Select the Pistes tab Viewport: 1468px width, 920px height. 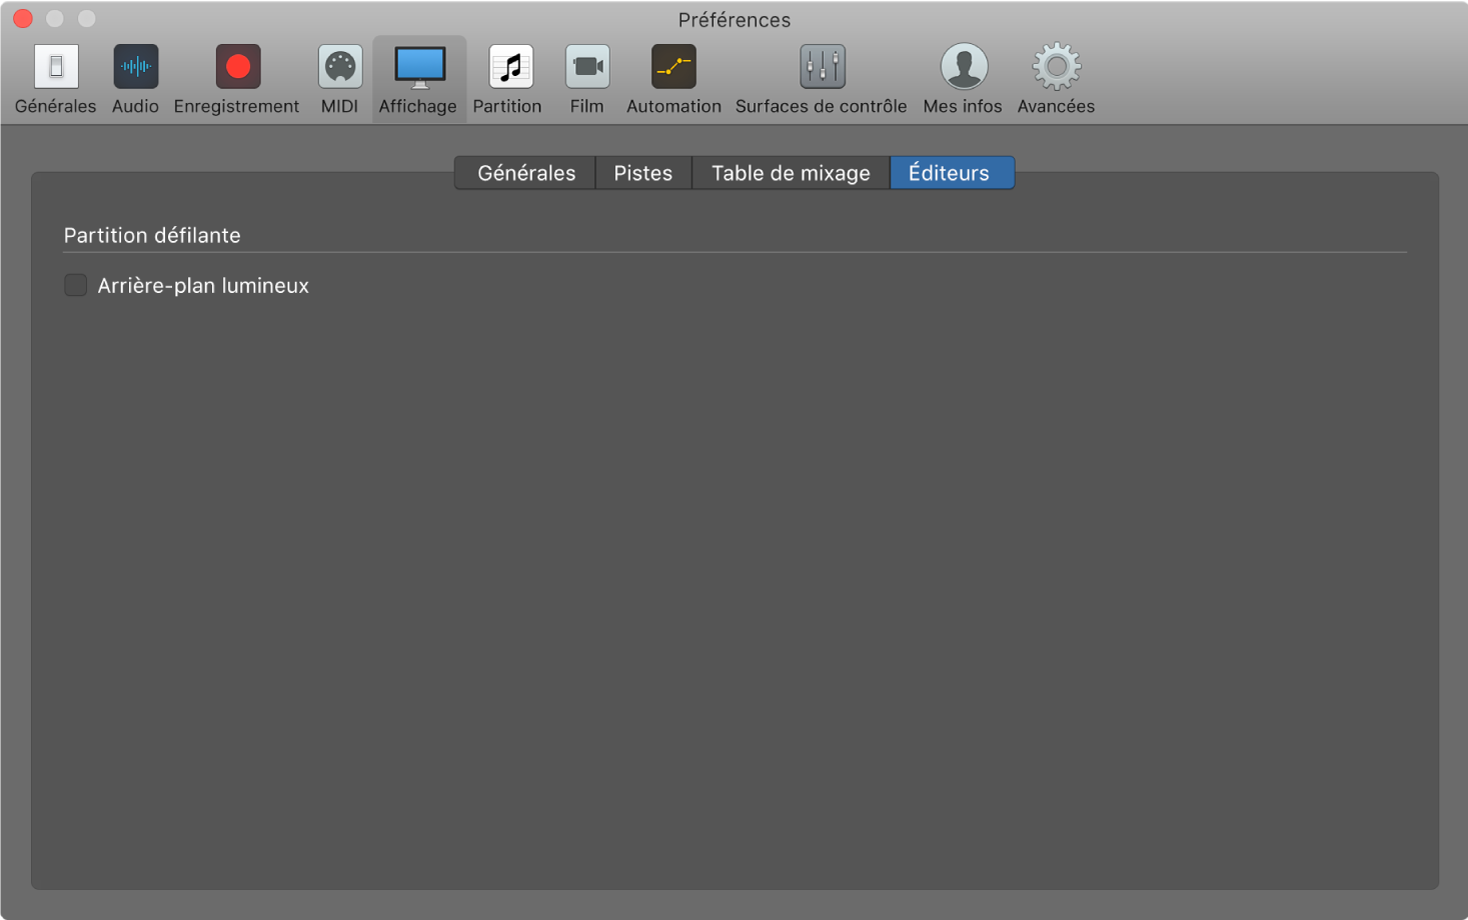tap(643, 173)
